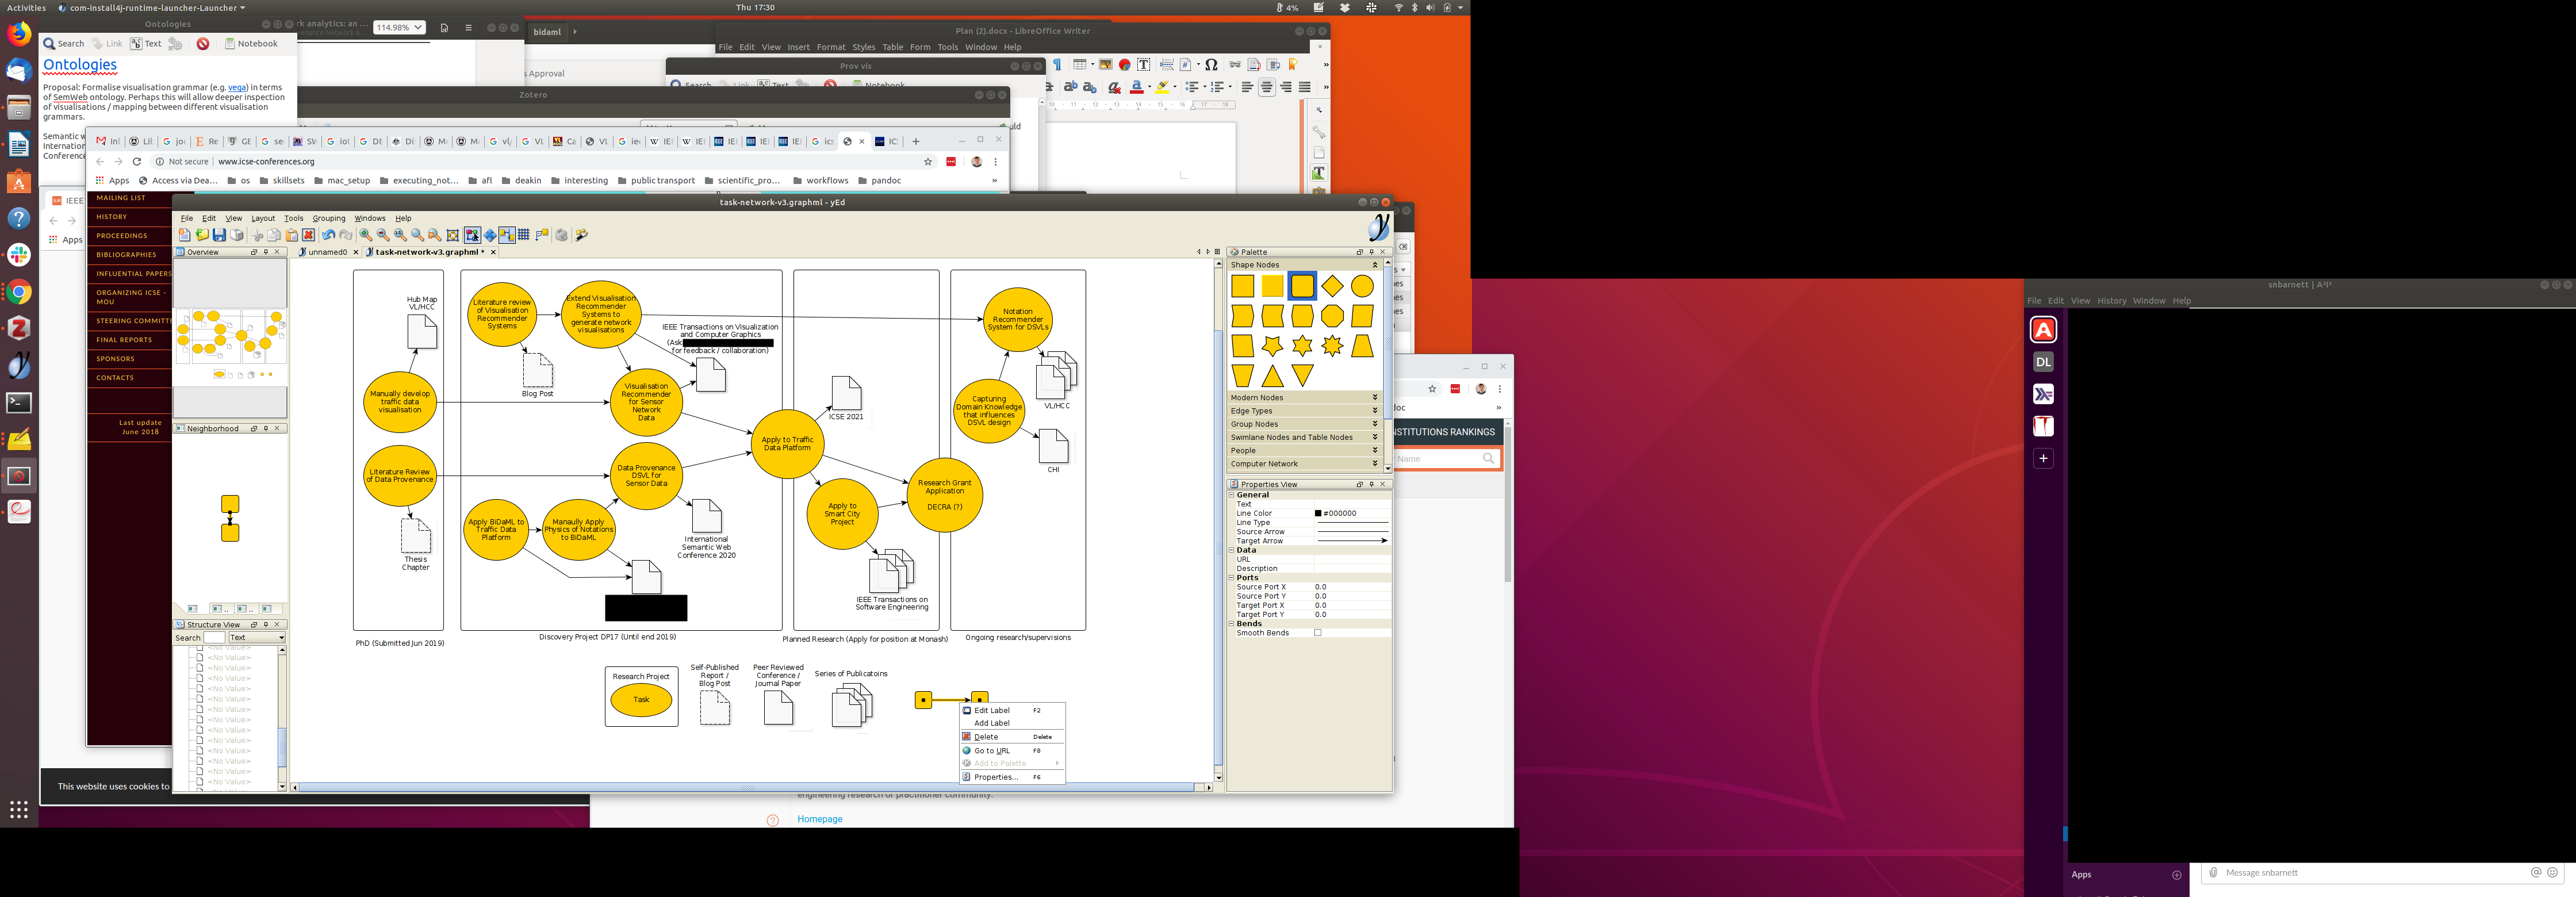Select the diamond shape node in the Palette
This screenshot has height=897, width=2576.
pos(1332,286)
